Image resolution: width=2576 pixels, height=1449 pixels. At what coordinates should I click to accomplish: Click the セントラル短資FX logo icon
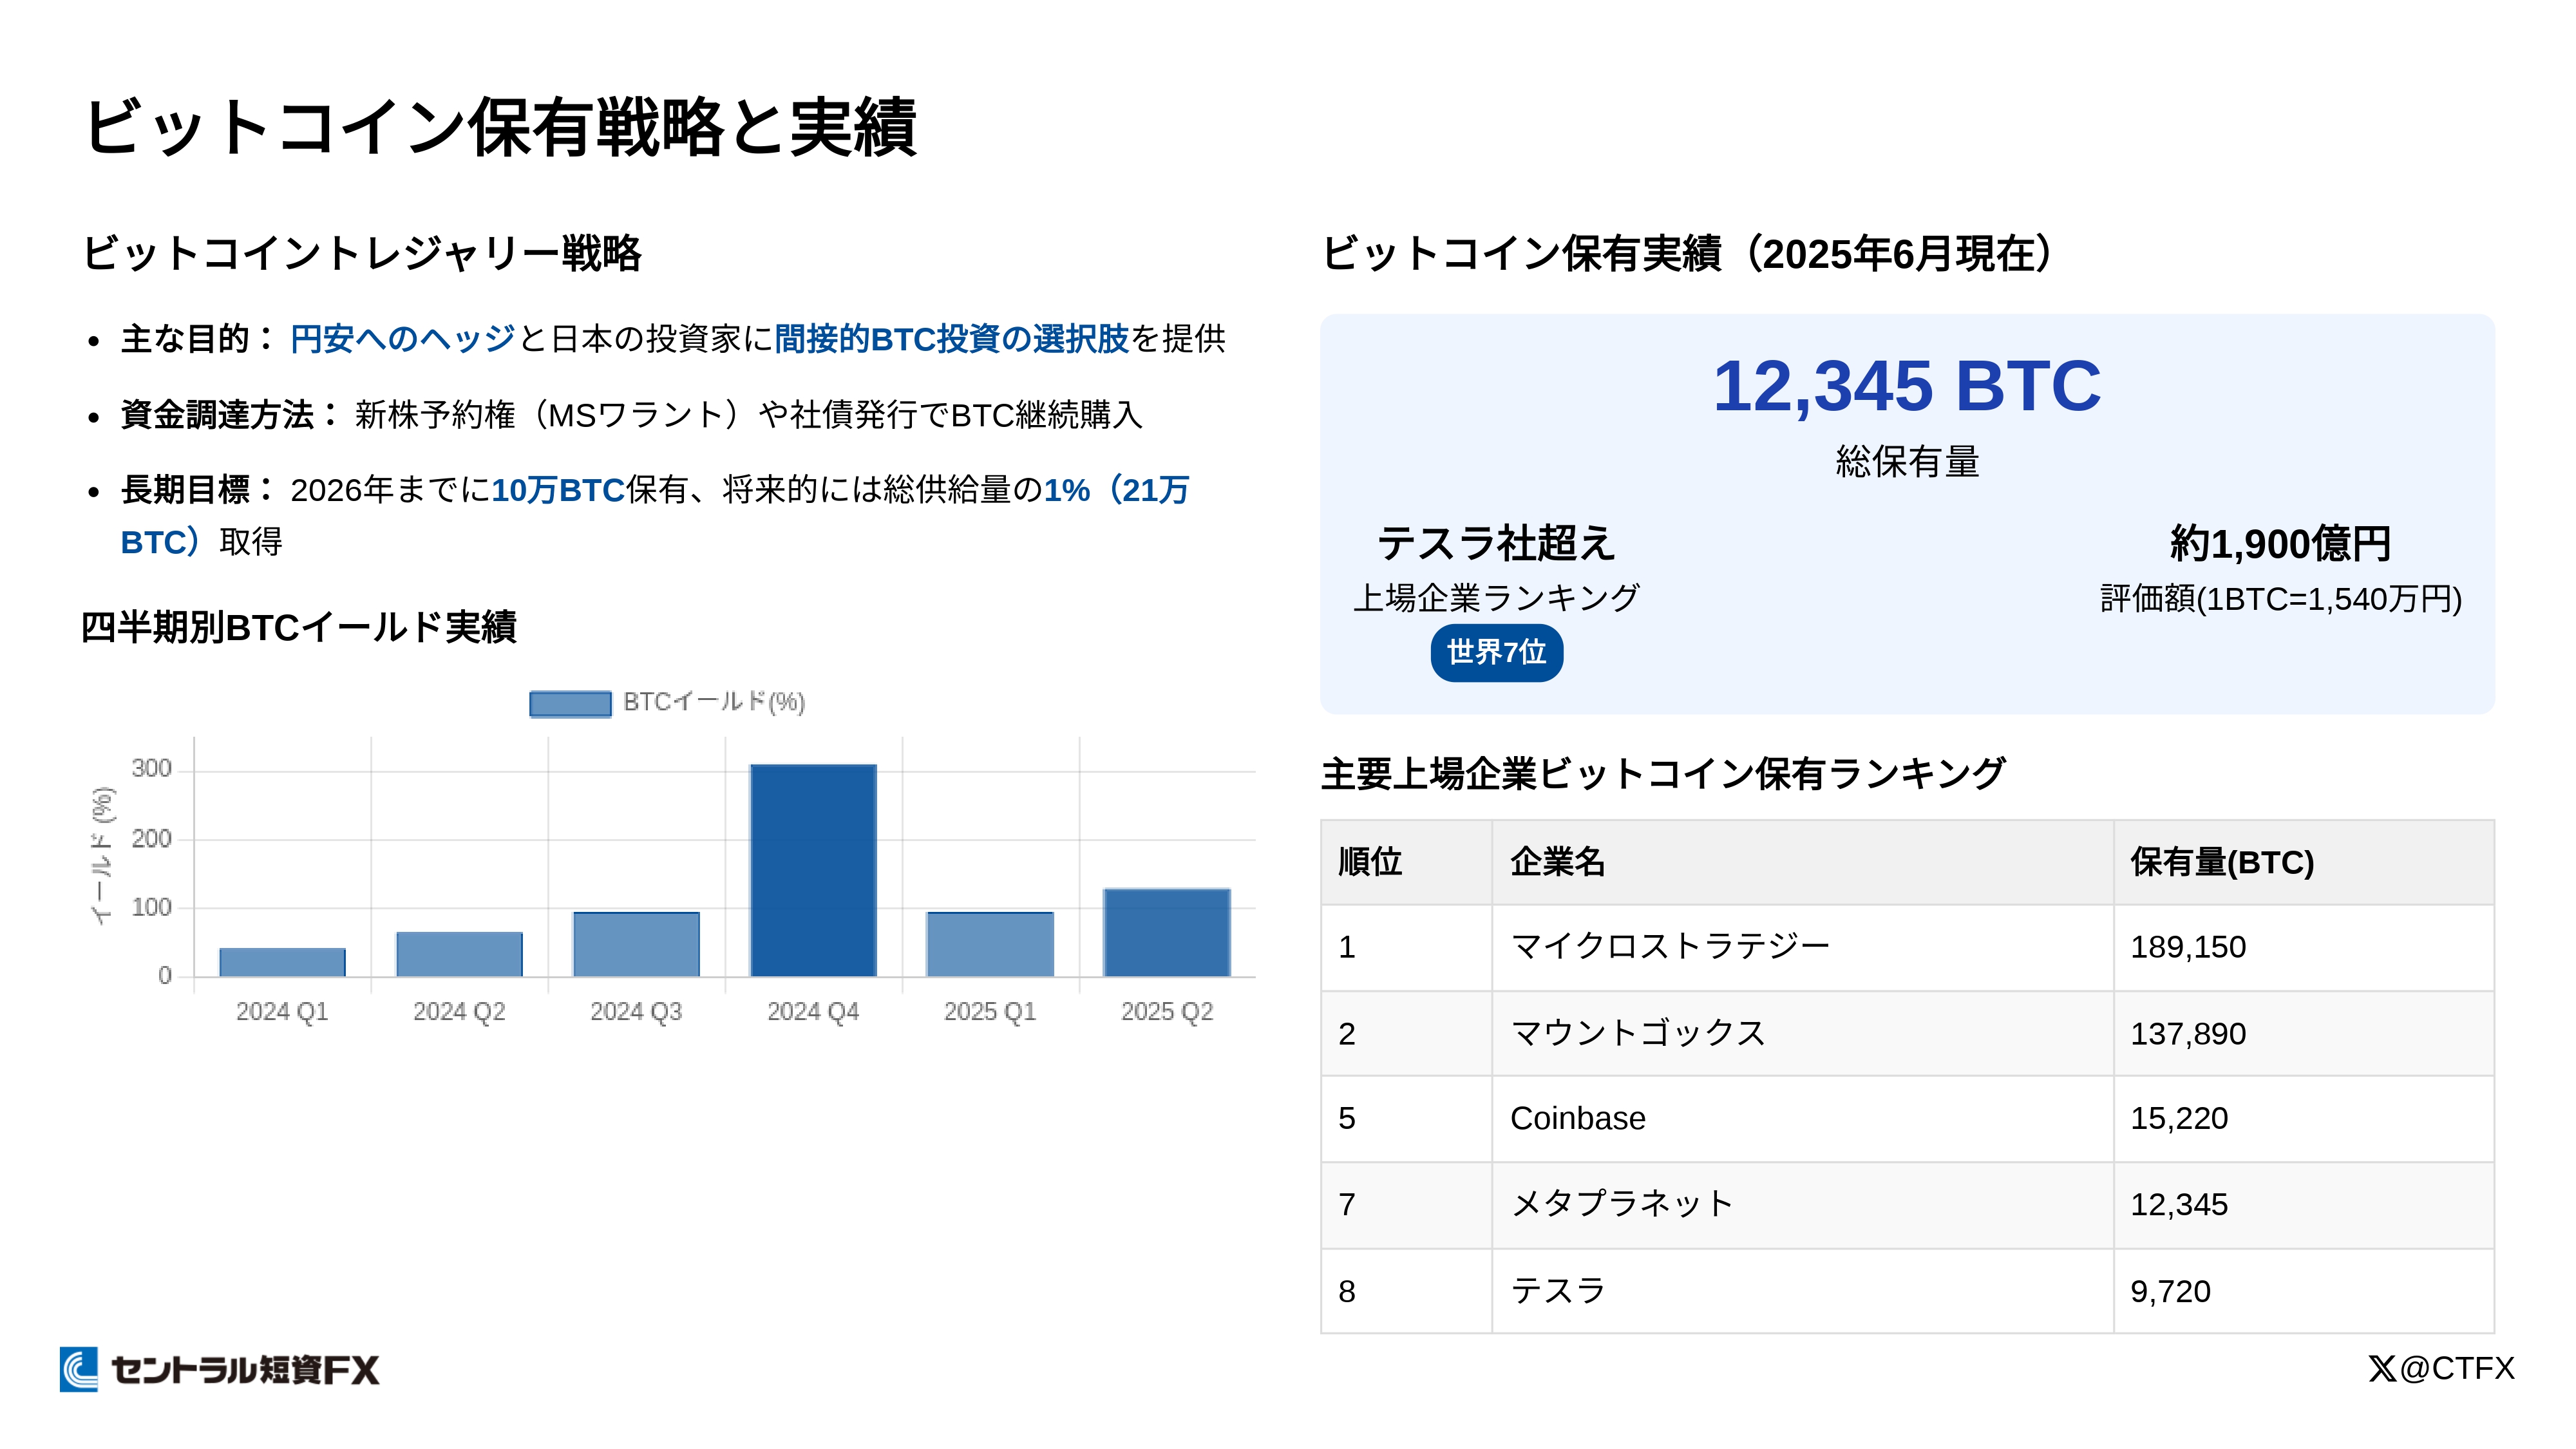click(x=79, y=1369)
